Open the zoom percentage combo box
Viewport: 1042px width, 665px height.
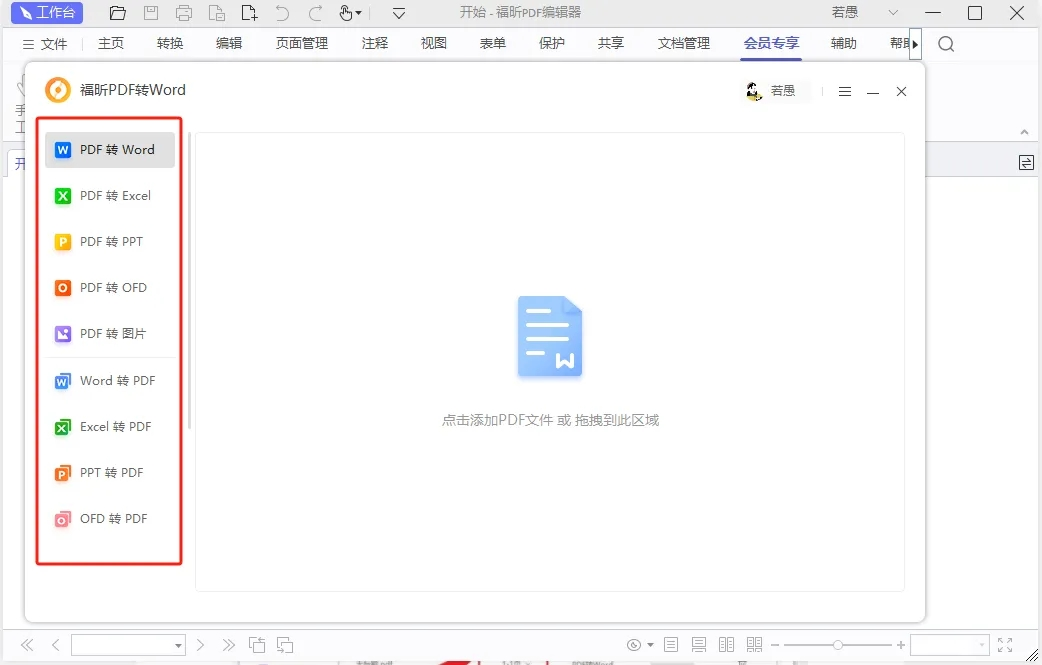[950, 645]
